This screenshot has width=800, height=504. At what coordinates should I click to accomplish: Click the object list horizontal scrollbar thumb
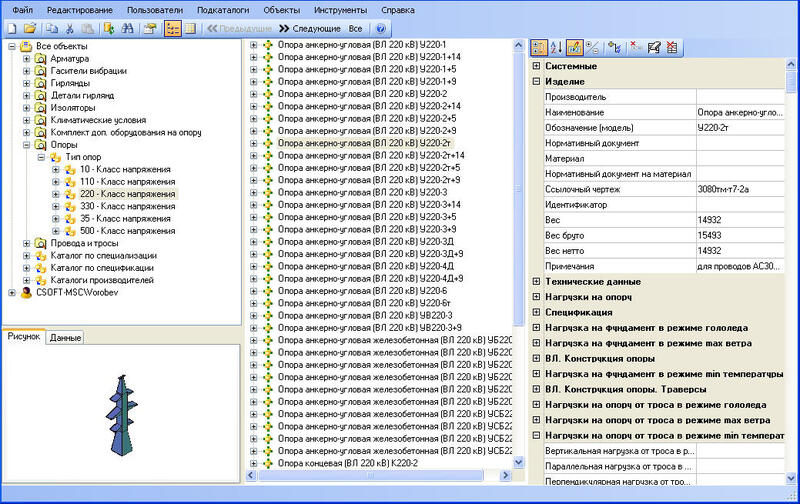coord(370,475)
